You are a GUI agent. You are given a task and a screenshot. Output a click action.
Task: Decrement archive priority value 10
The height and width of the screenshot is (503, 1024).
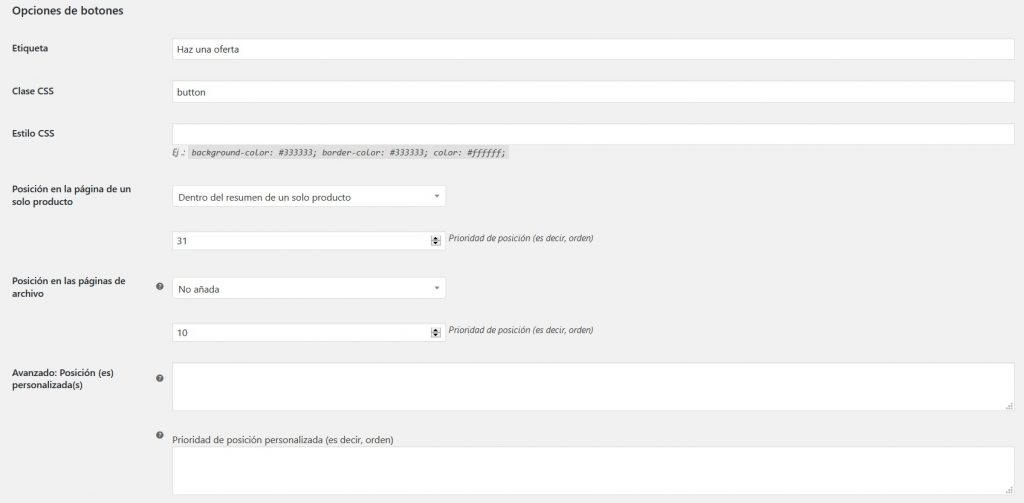(435, 335)
